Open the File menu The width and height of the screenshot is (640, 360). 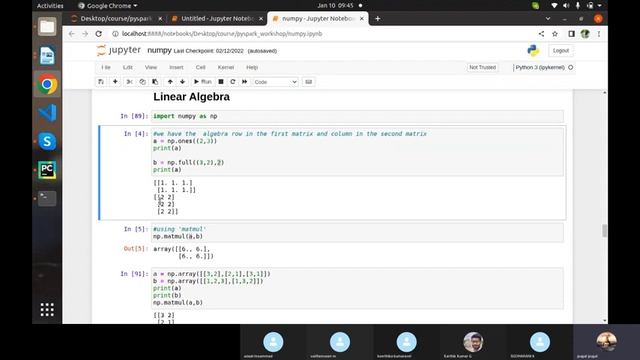coord(106,67)
